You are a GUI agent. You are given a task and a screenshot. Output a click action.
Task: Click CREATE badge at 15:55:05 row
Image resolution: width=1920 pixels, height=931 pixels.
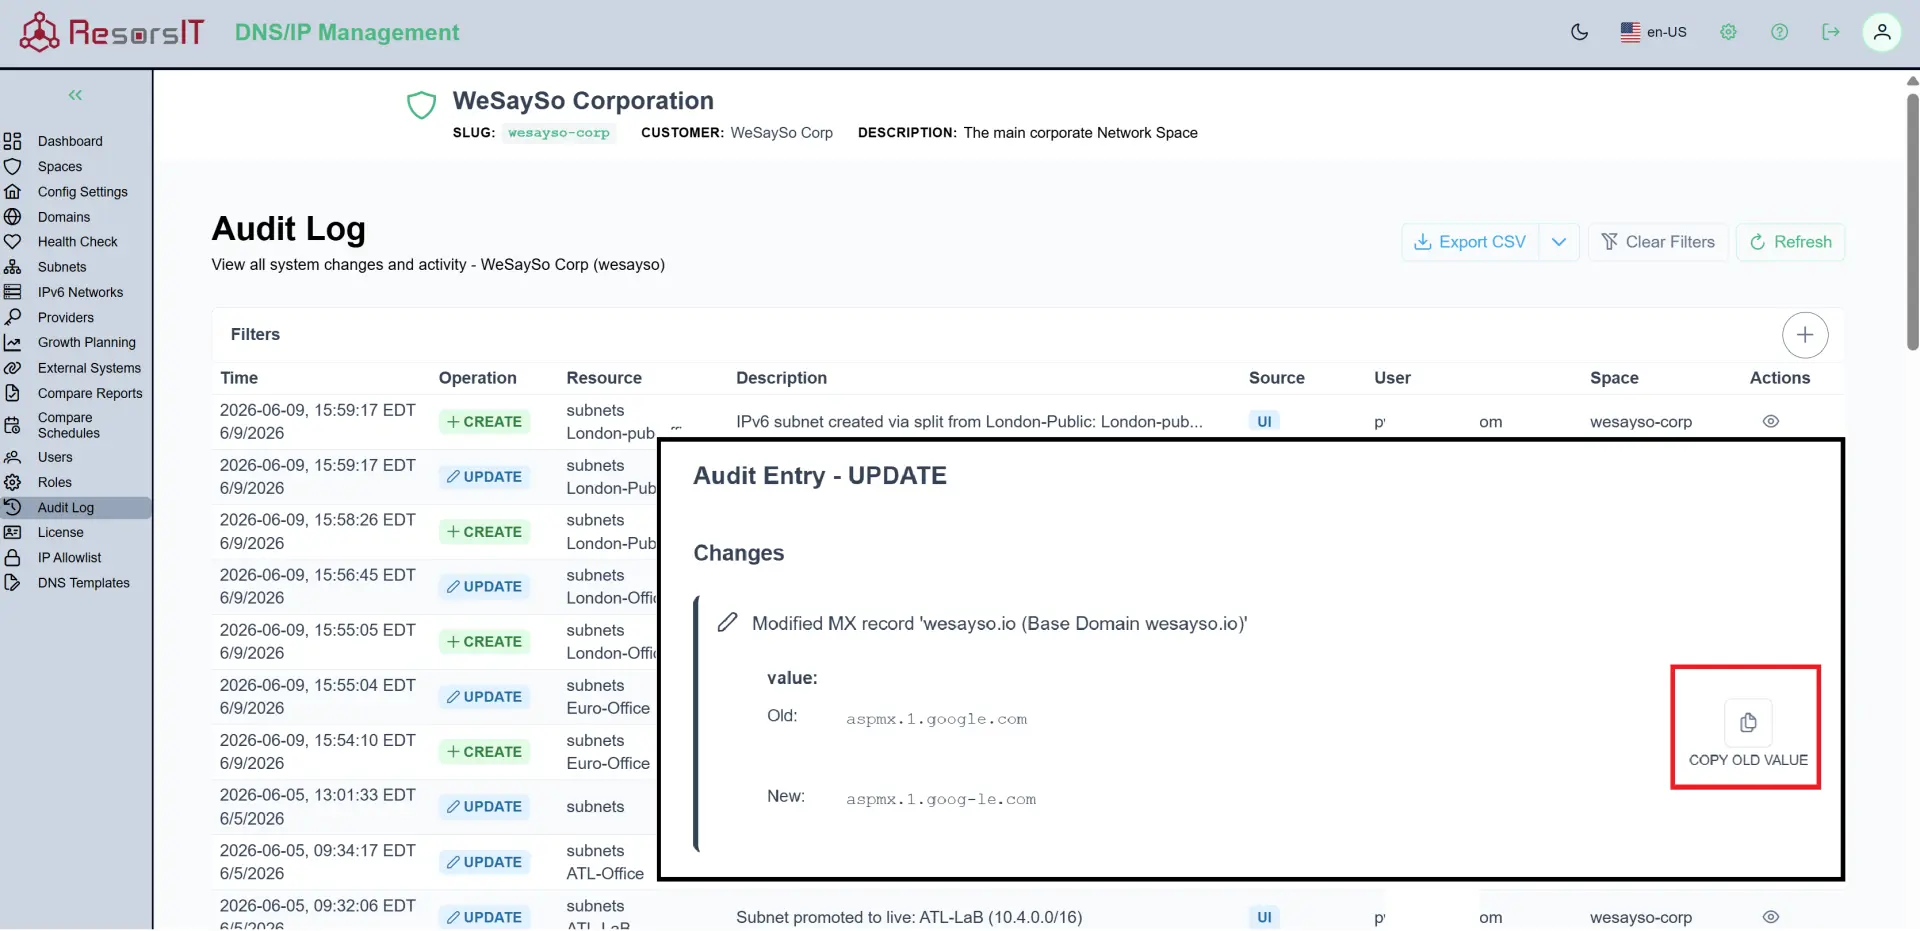(x=484, y=642)
